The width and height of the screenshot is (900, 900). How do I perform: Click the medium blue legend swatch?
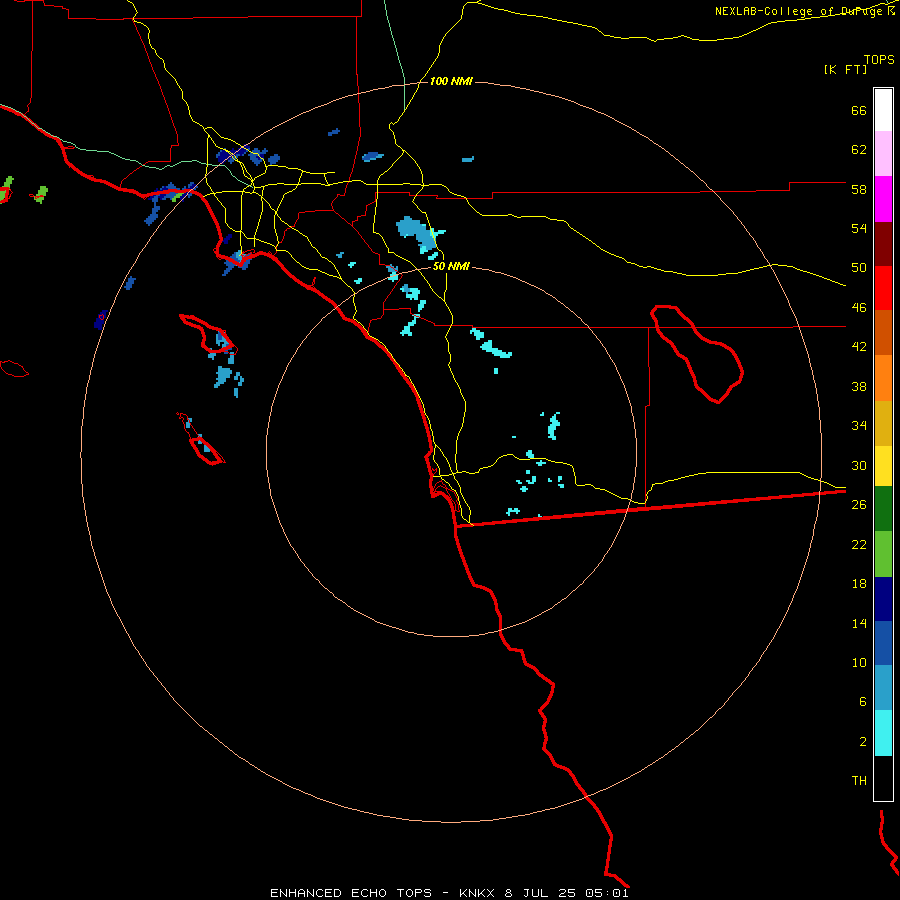883,643
